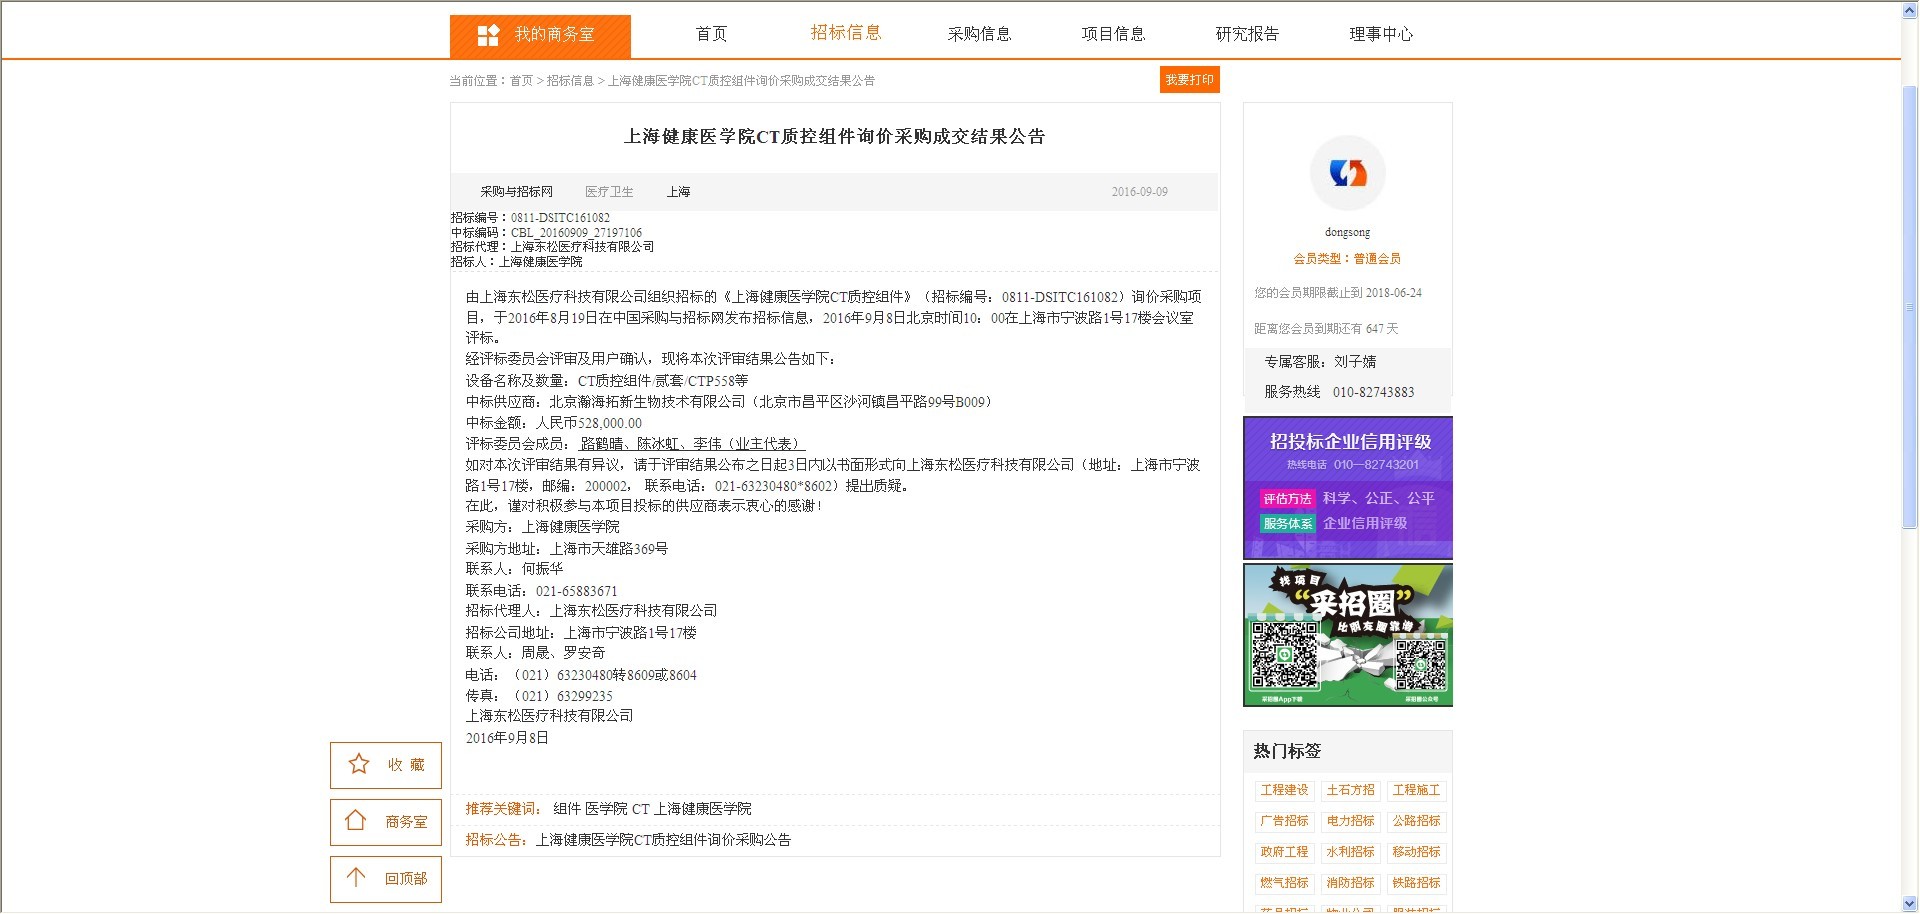Click the up arrow 回顶部 icon
1920x914 pixels.
(x=356, y=878)
